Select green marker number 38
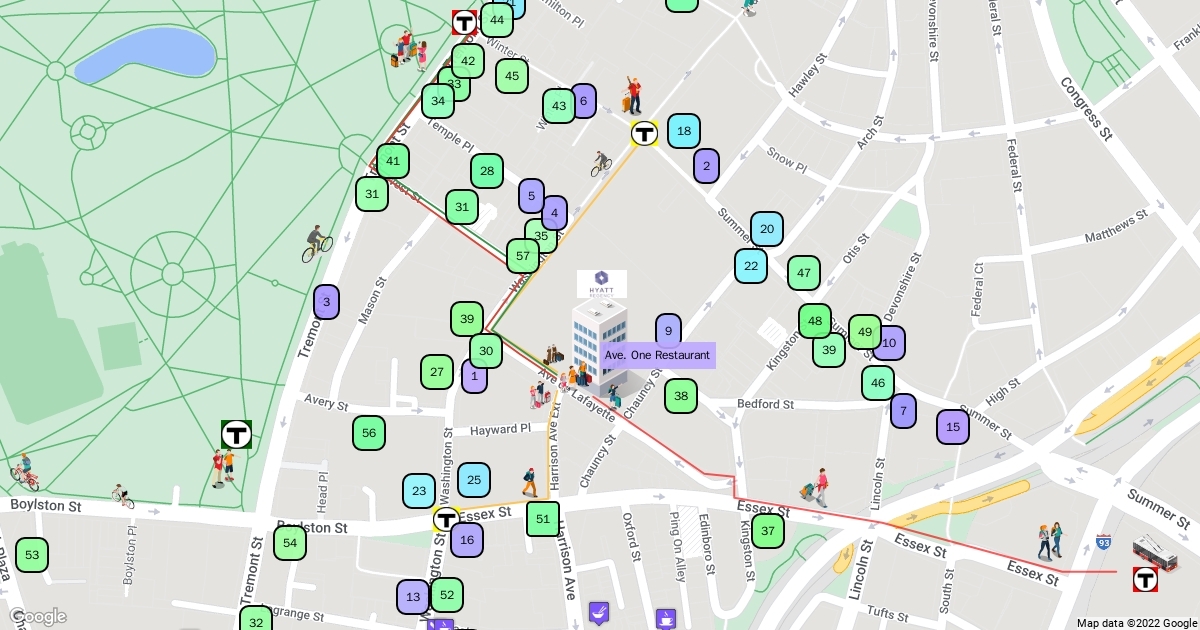The height and width of the screenshot is (630, 1200). (x=681, y=396)
